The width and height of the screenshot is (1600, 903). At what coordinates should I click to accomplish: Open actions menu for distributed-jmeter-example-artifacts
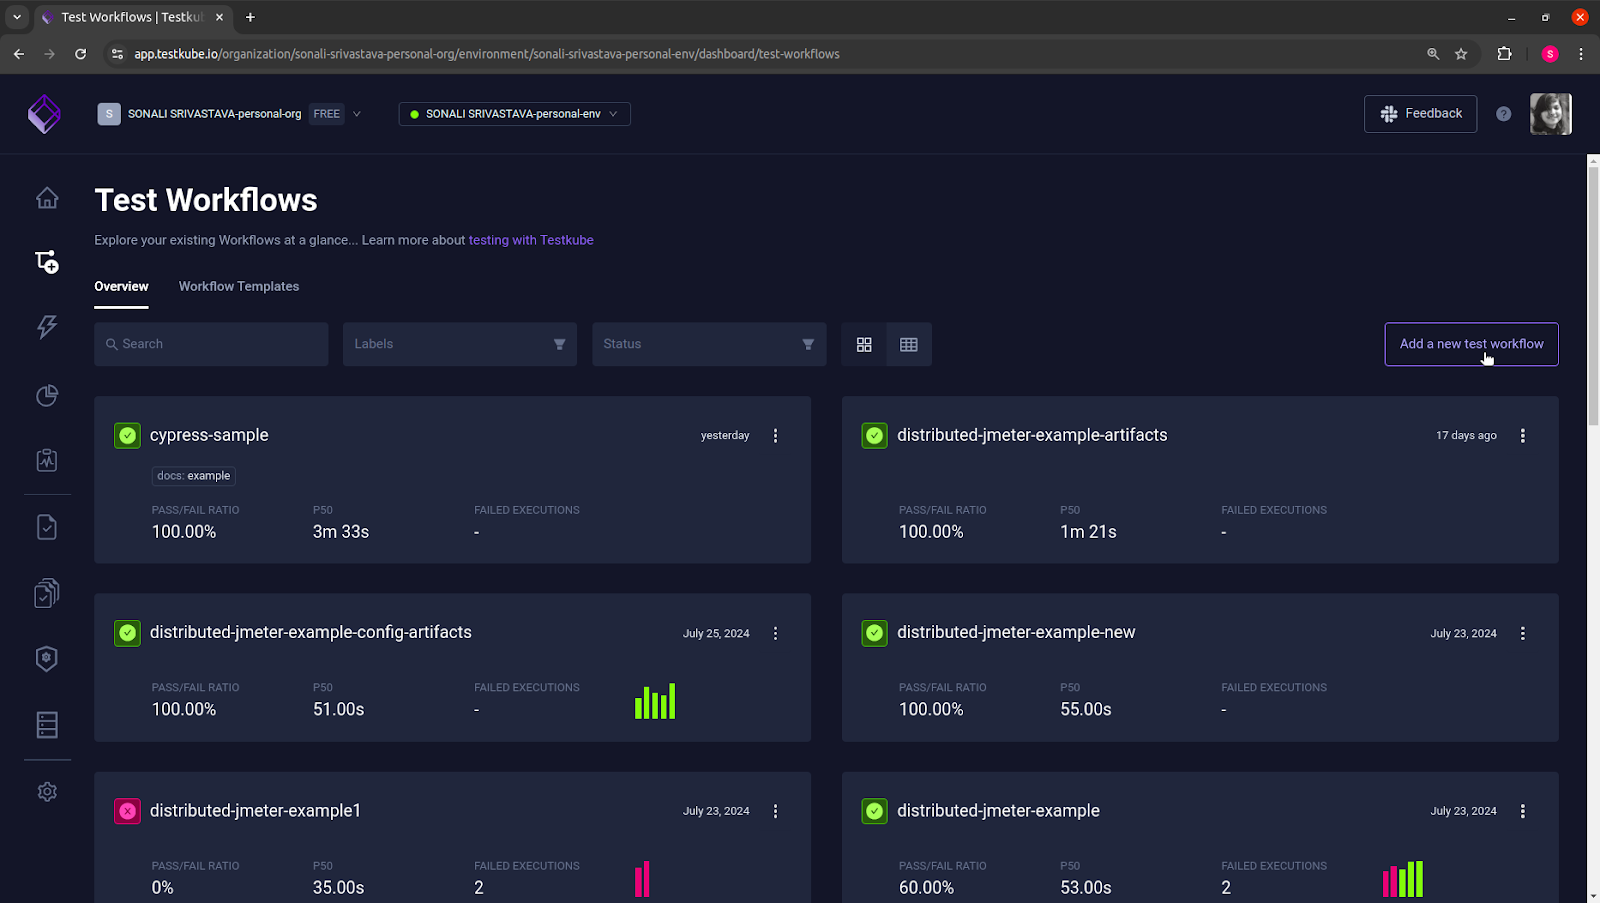1523,436
